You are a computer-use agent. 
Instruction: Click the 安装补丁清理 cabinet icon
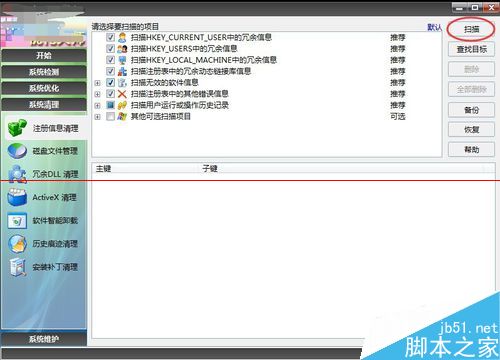click(18, 267)
